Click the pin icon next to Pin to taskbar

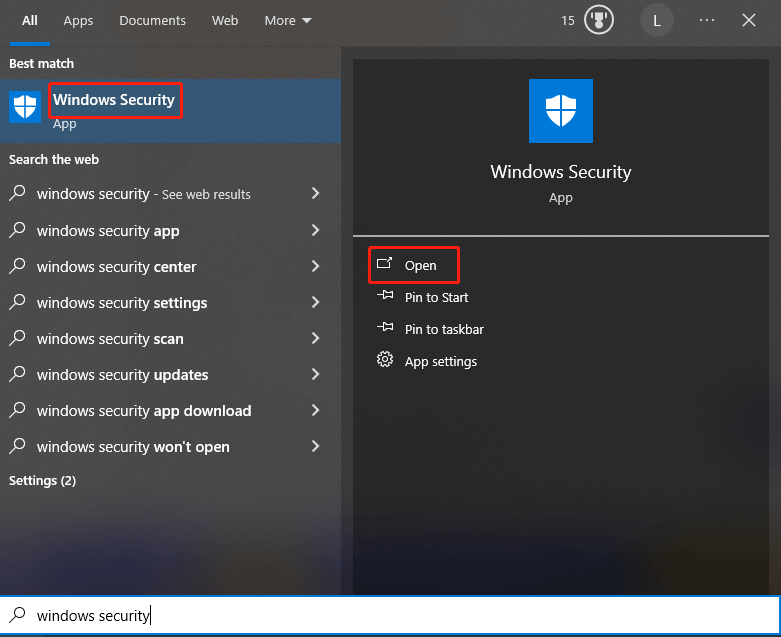(385, 327)
